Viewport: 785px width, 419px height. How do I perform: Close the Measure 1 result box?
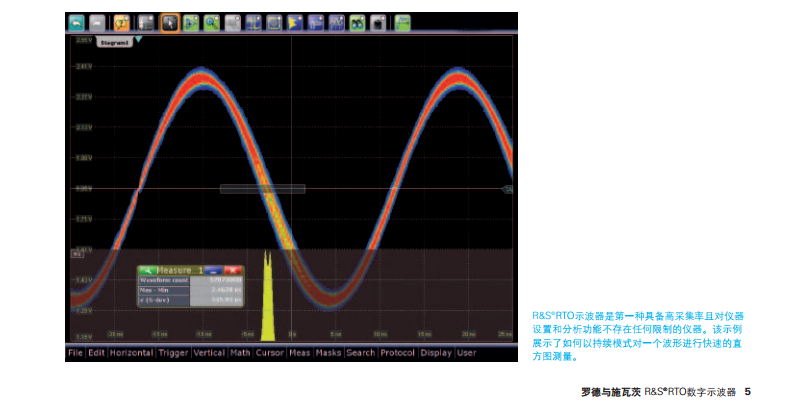(x=234, y=270)
